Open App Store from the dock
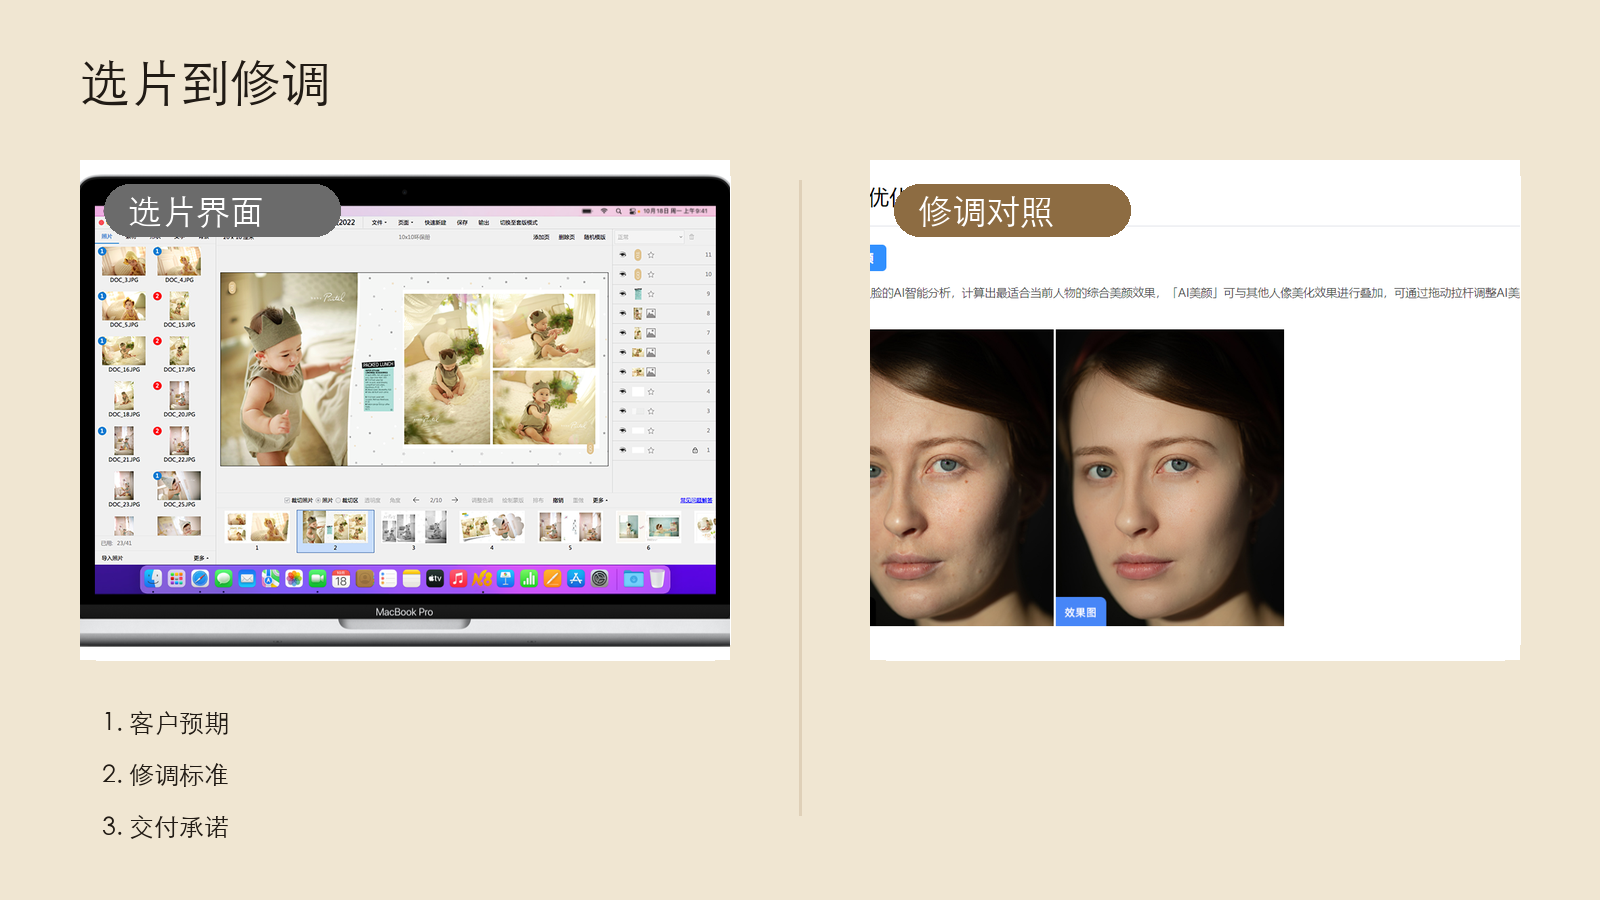 [x=576, y=578]
